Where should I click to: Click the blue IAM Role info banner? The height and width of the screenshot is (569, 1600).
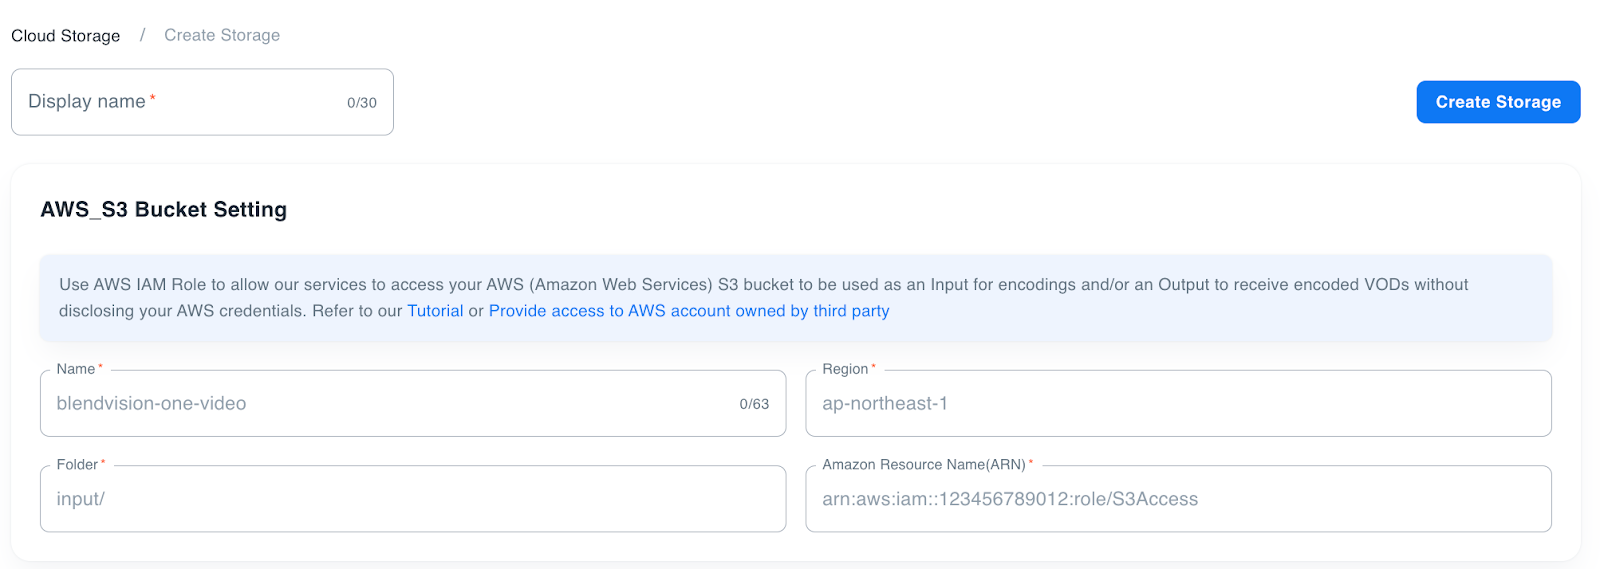1100,298
